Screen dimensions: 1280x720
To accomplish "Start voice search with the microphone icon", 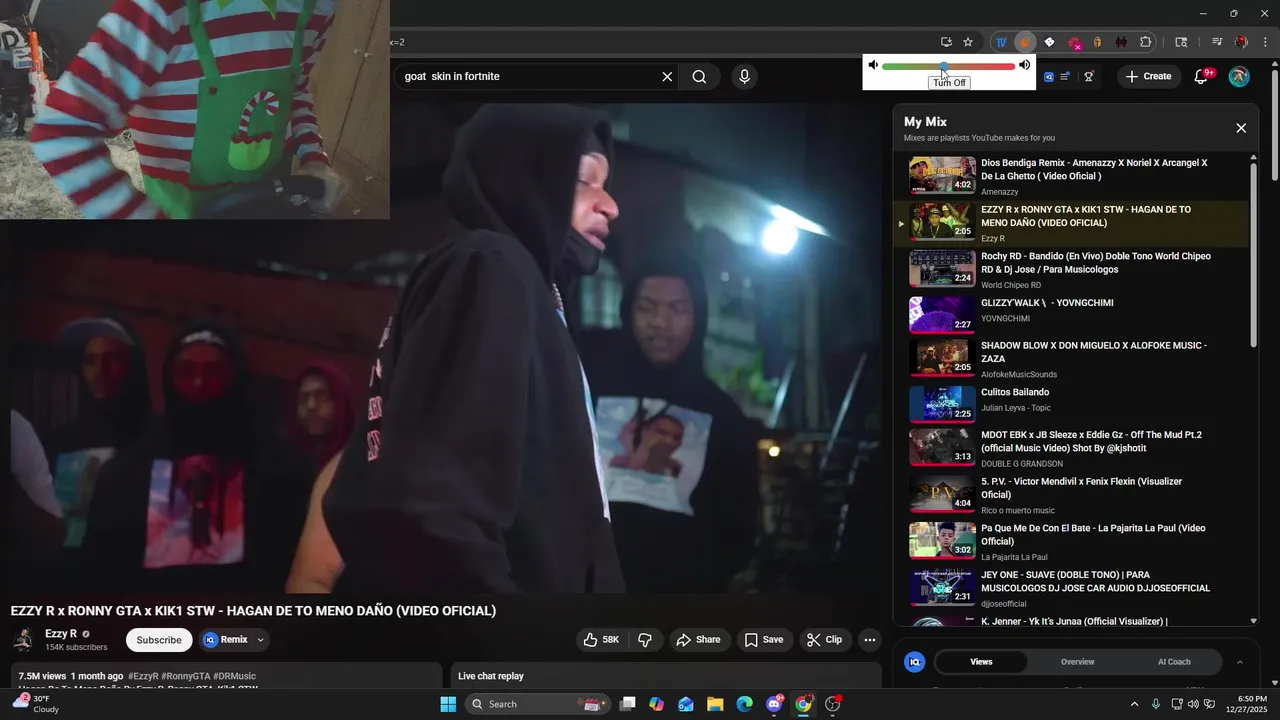I will click(744, 77).
